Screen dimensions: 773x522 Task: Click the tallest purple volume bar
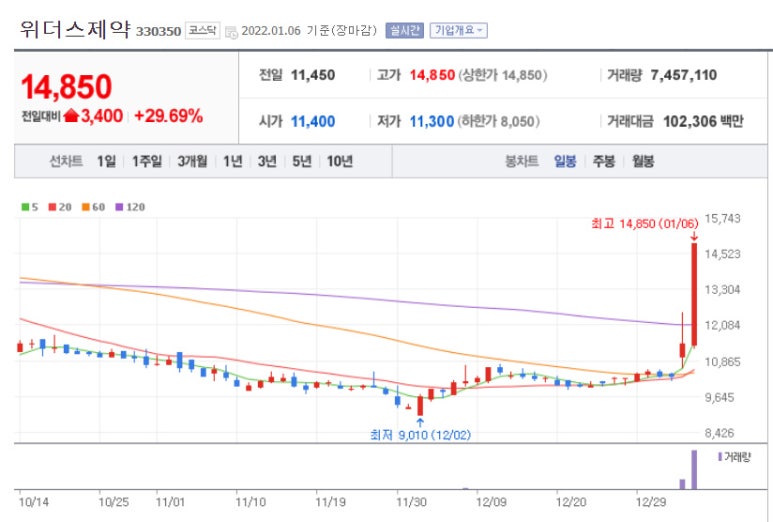click(694, 469)
